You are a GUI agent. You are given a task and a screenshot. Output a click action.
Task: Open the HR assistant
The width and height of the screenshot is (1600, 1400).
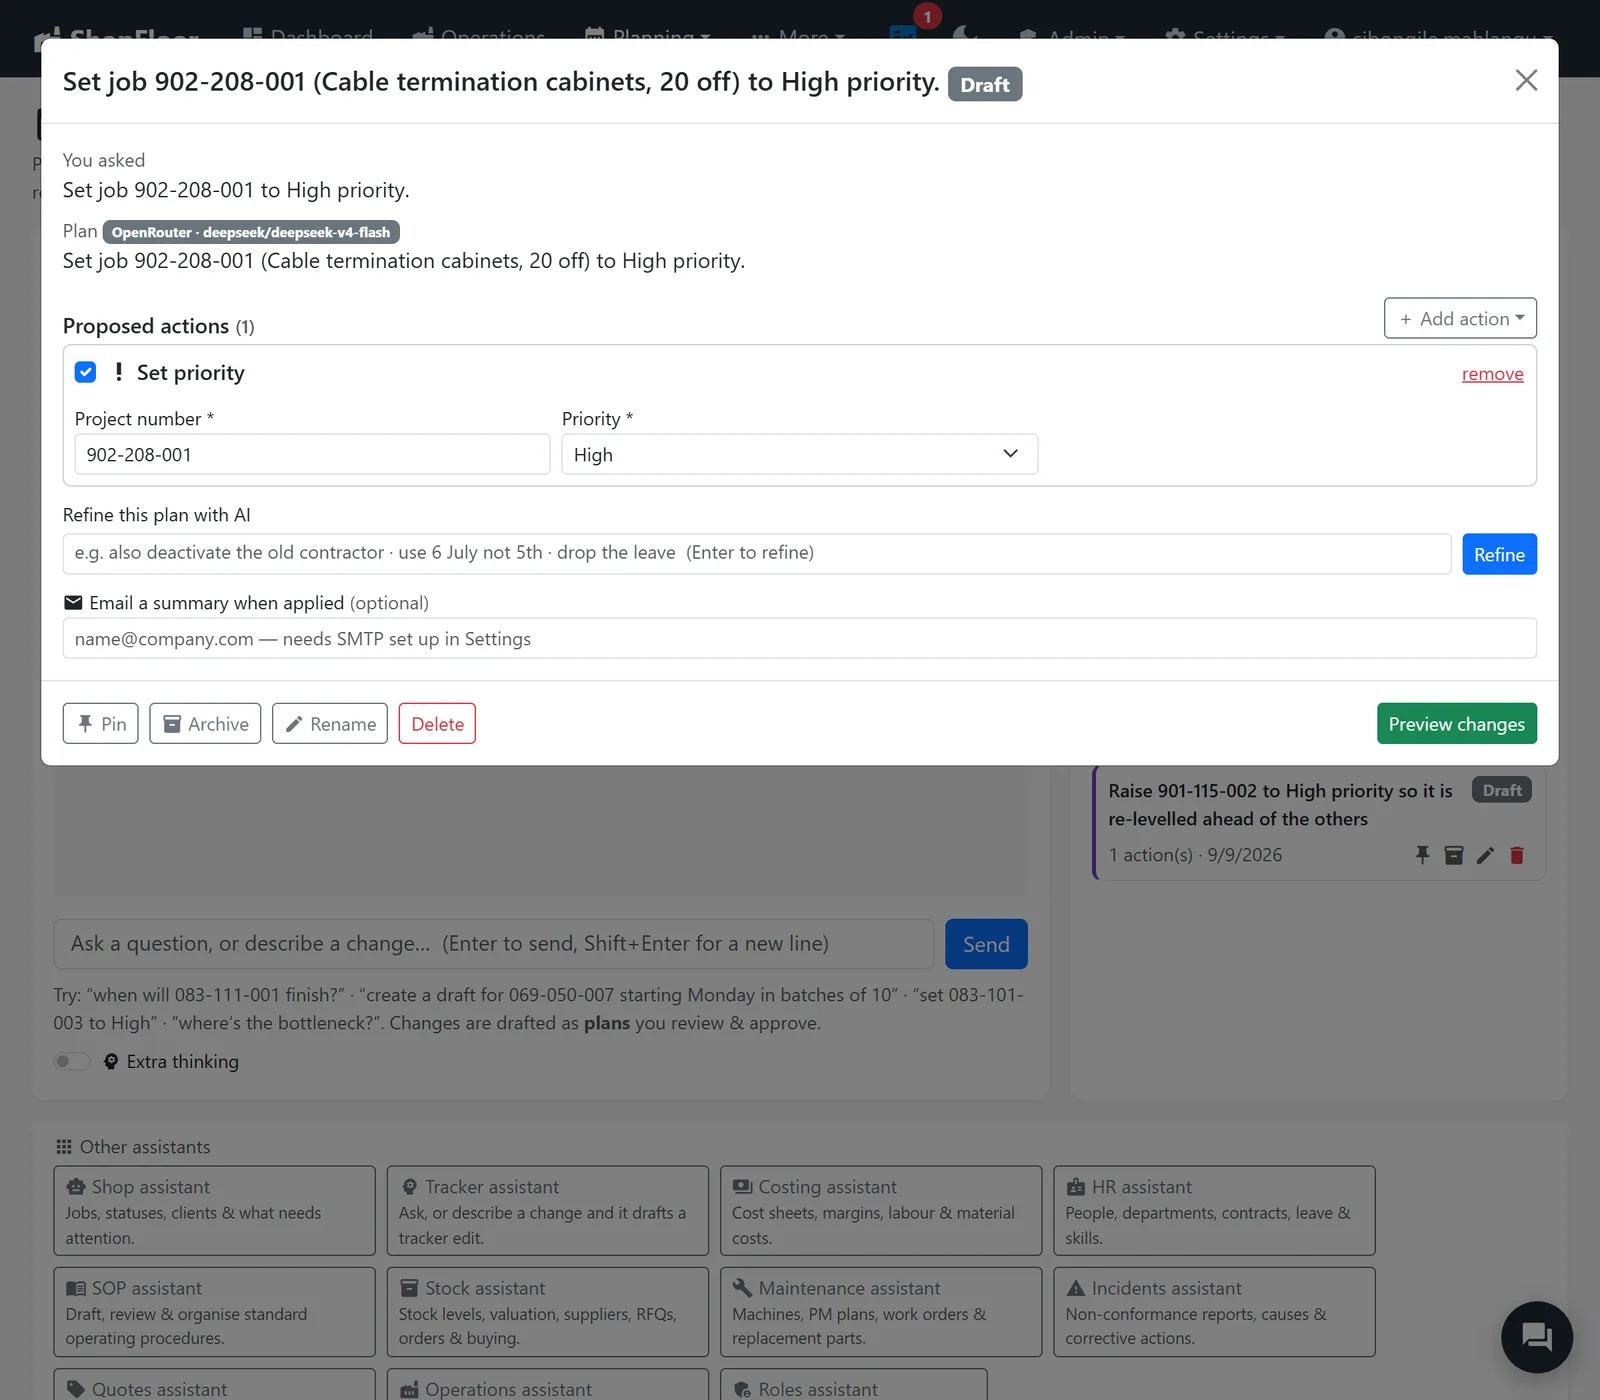(1214, 1211)
